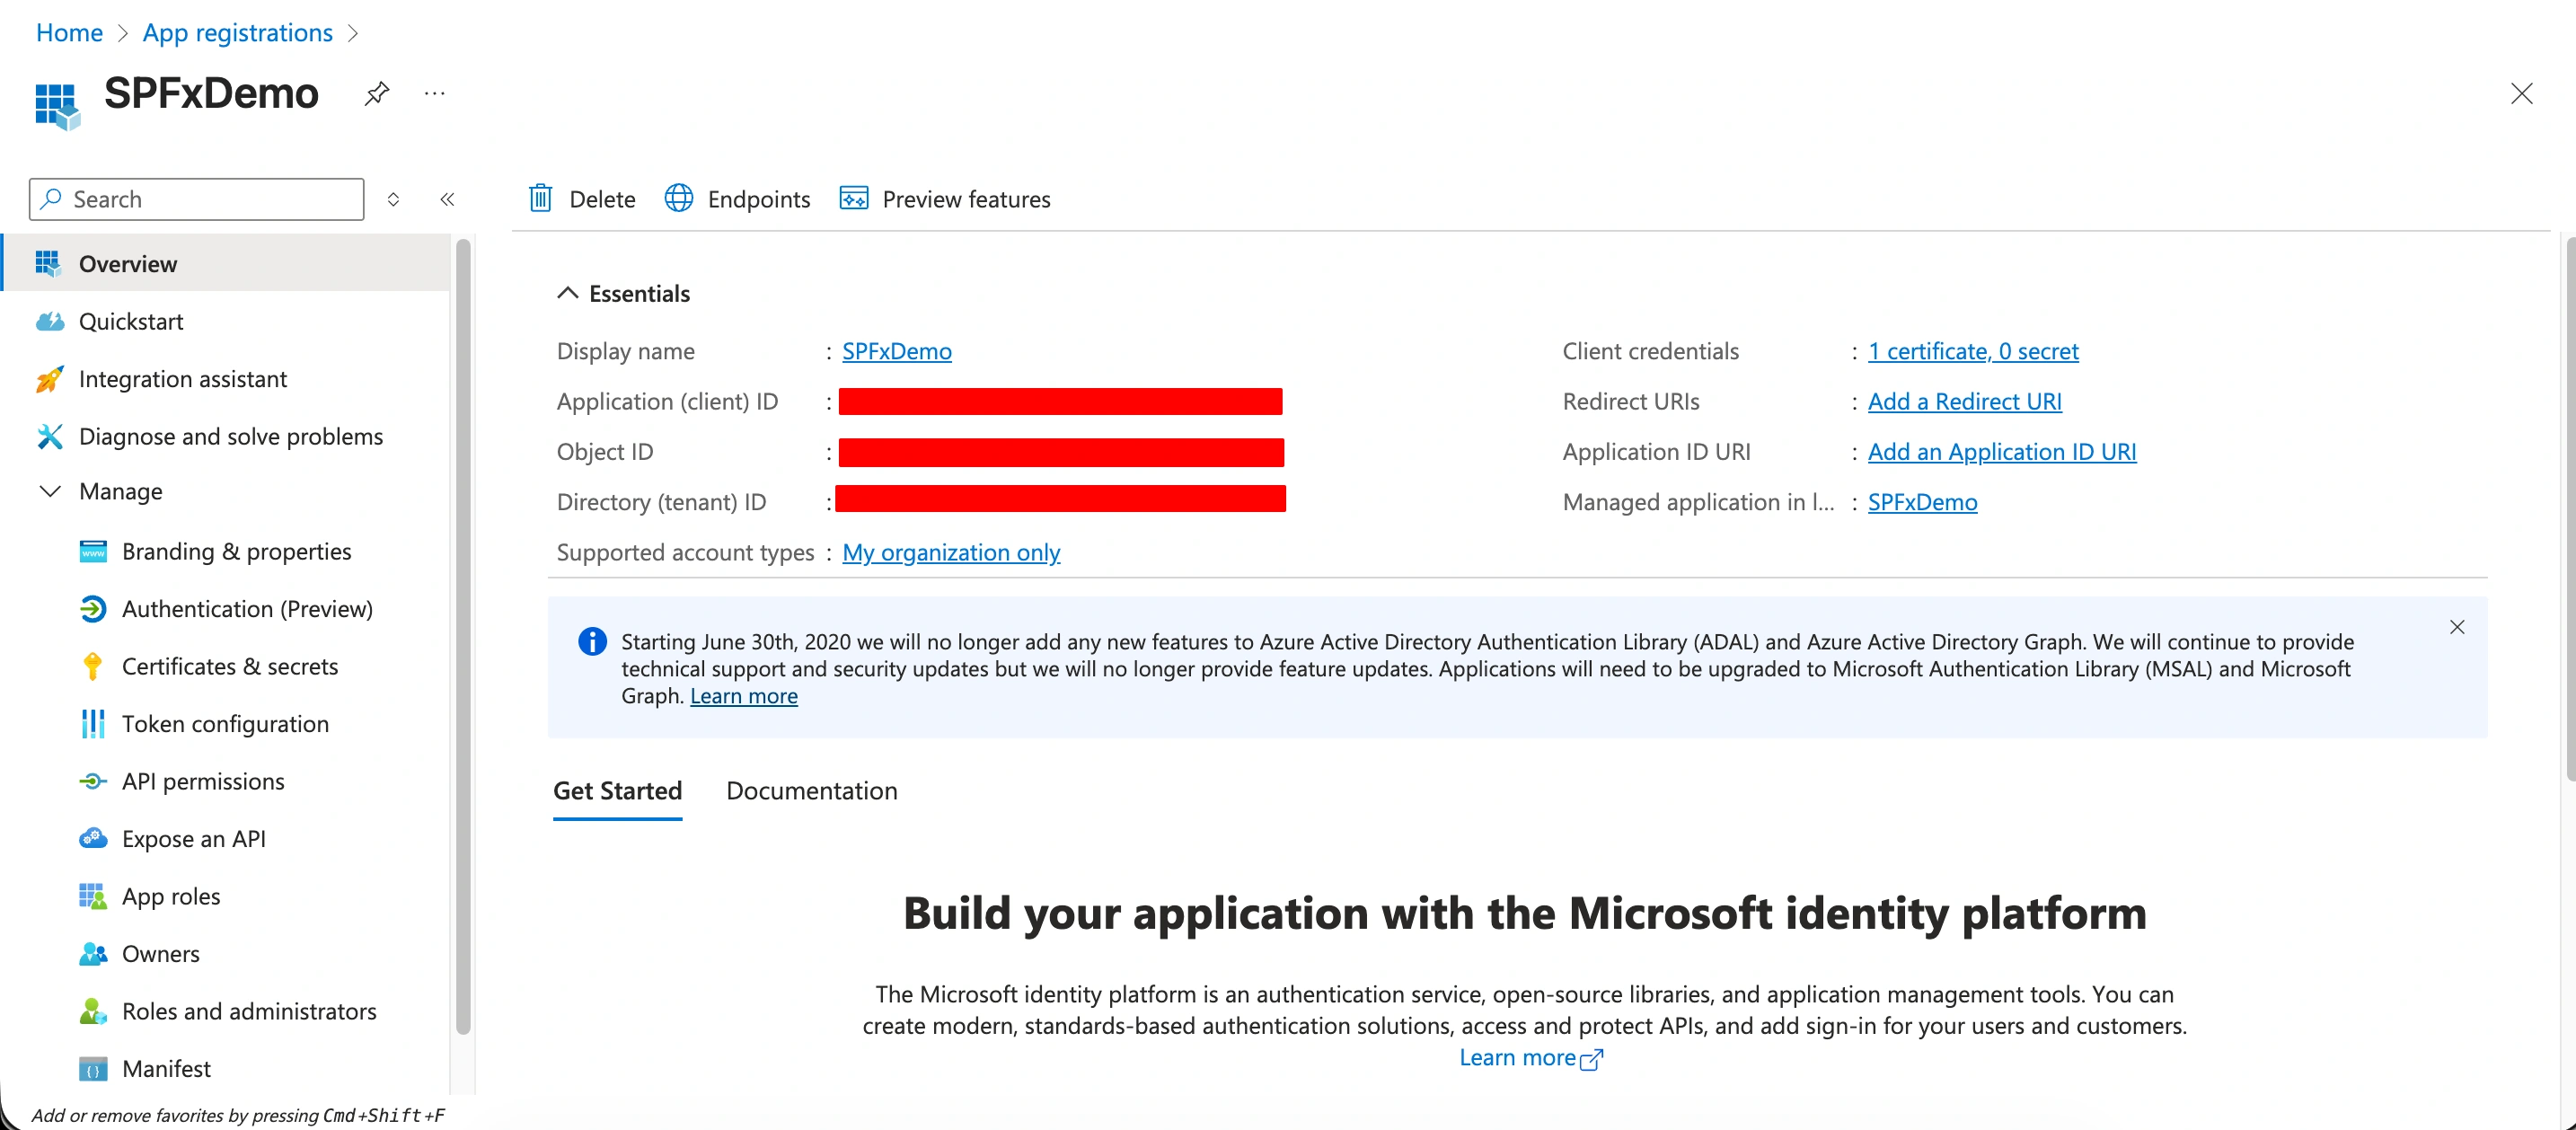Viewport: 2576px width, 1130px height.
Task: Open Certificates & secrets key icon
Action: point(93,666)
